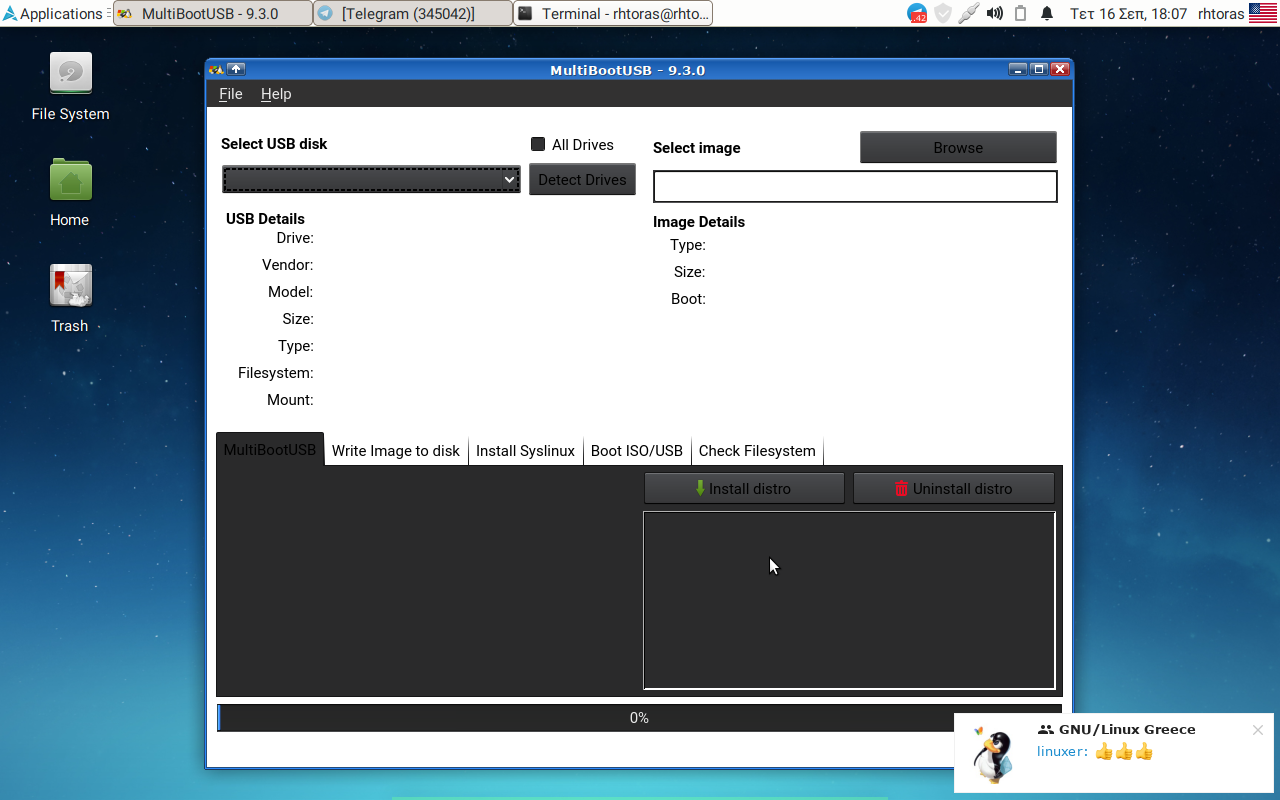Click the network connection tray icon
This screenshot has width=1280, height=800.
coord(968,13)
